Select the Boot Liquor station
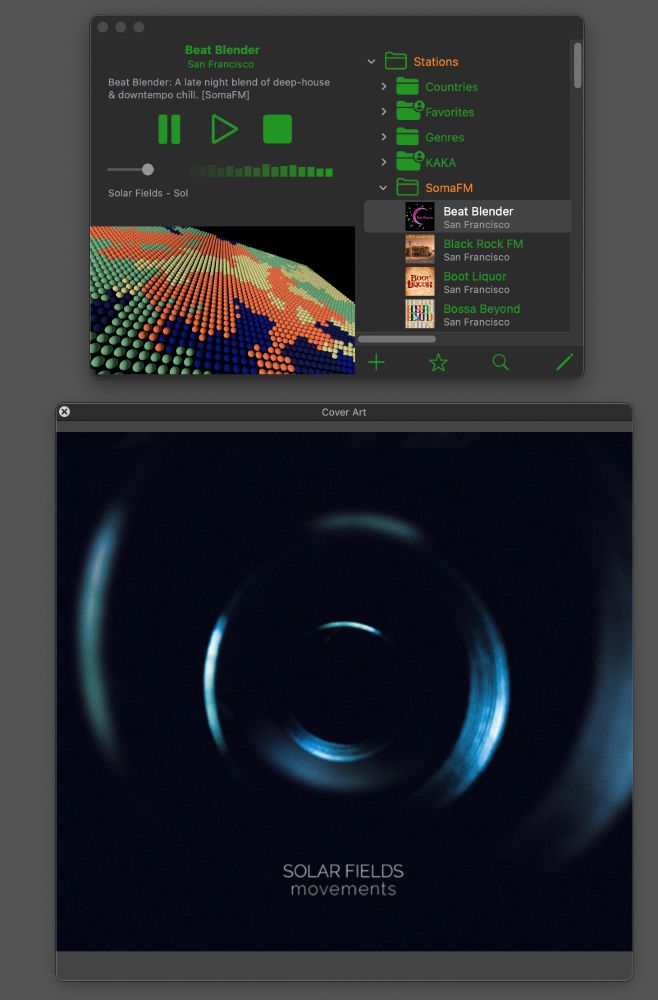 (467, 282)
